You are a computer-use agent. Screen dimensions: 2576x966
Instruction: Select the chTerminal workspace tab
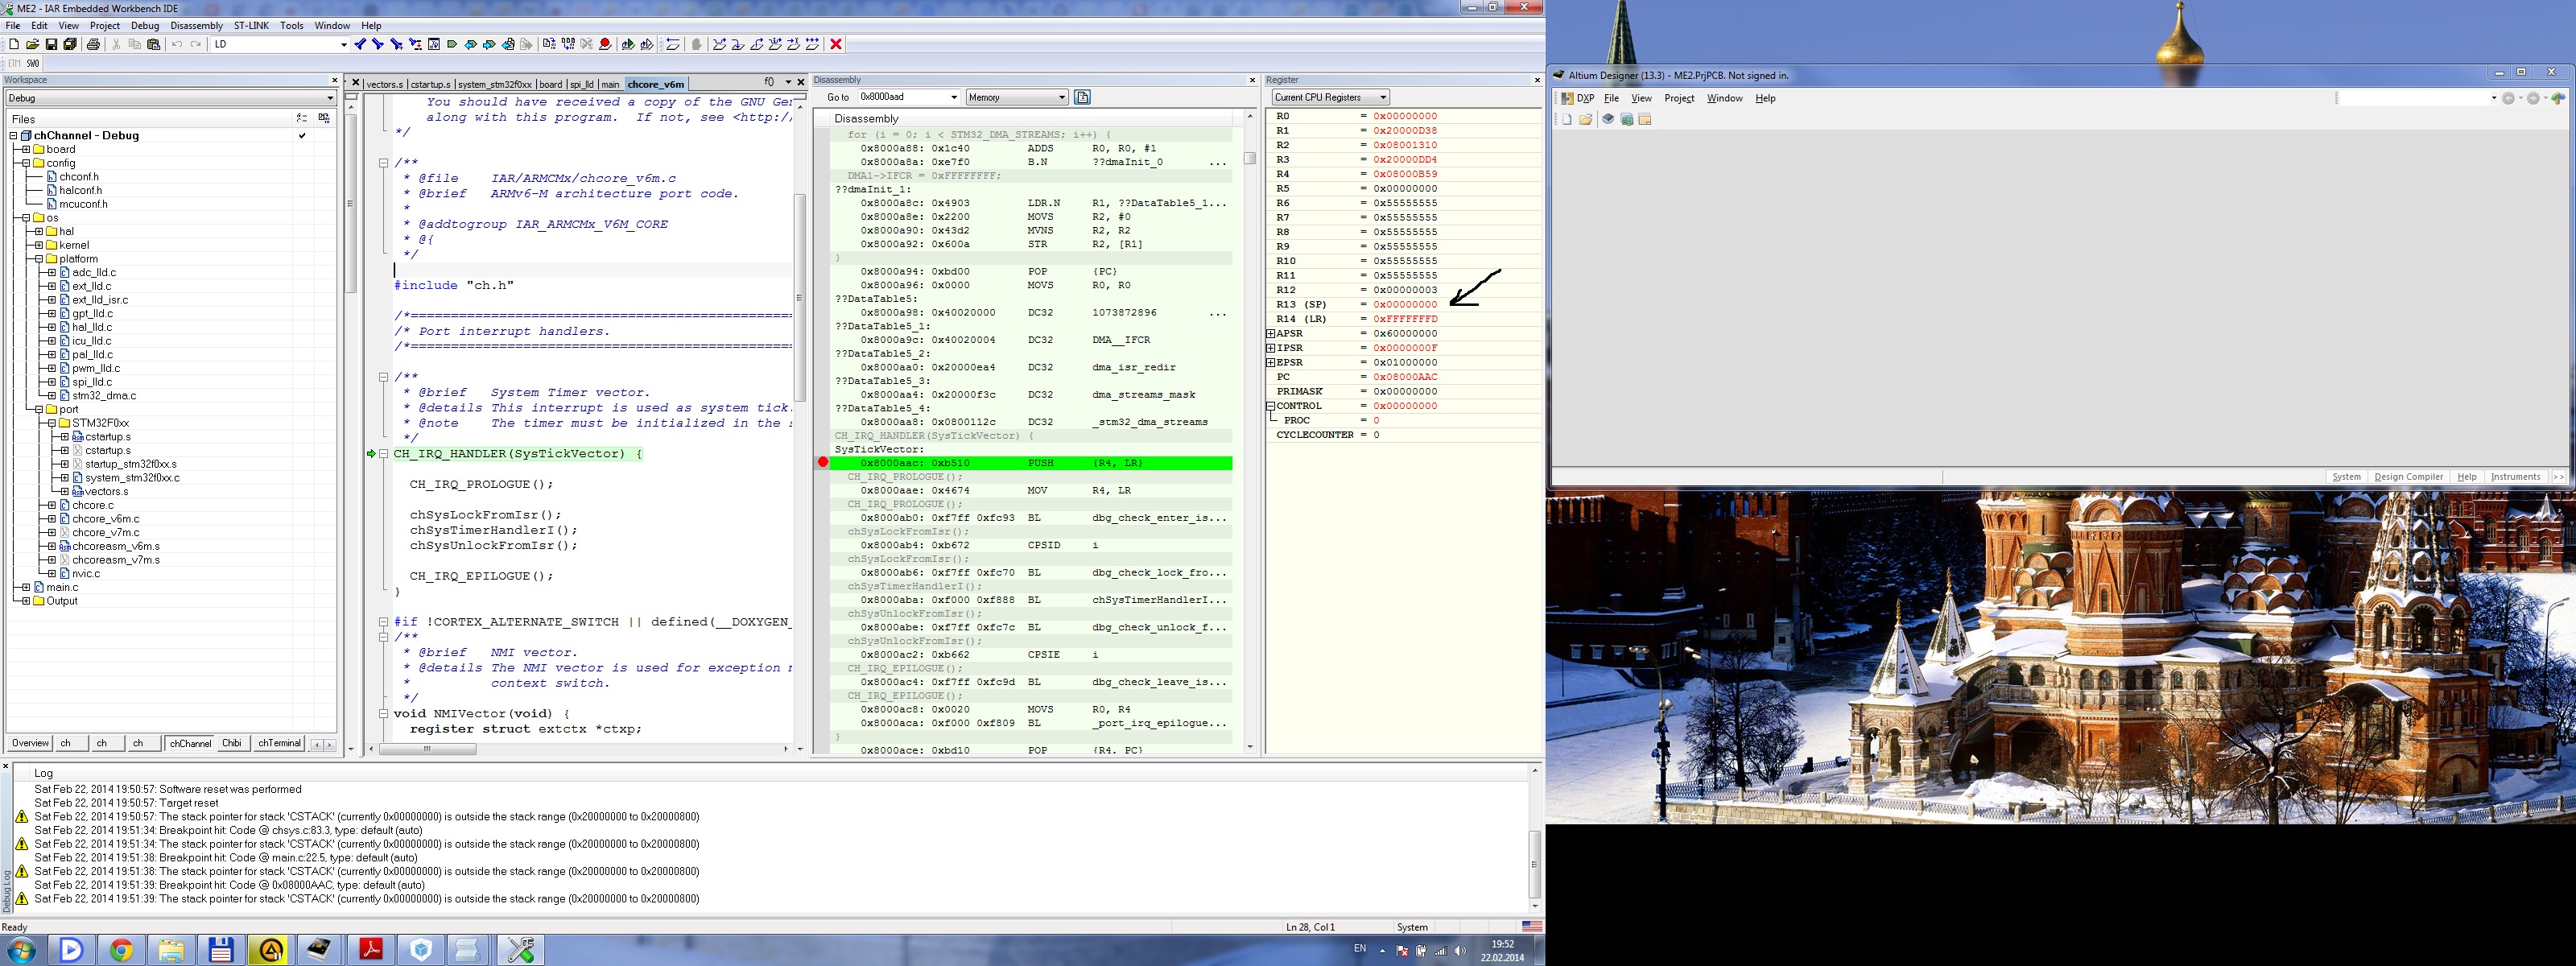(x=279, y=743)
